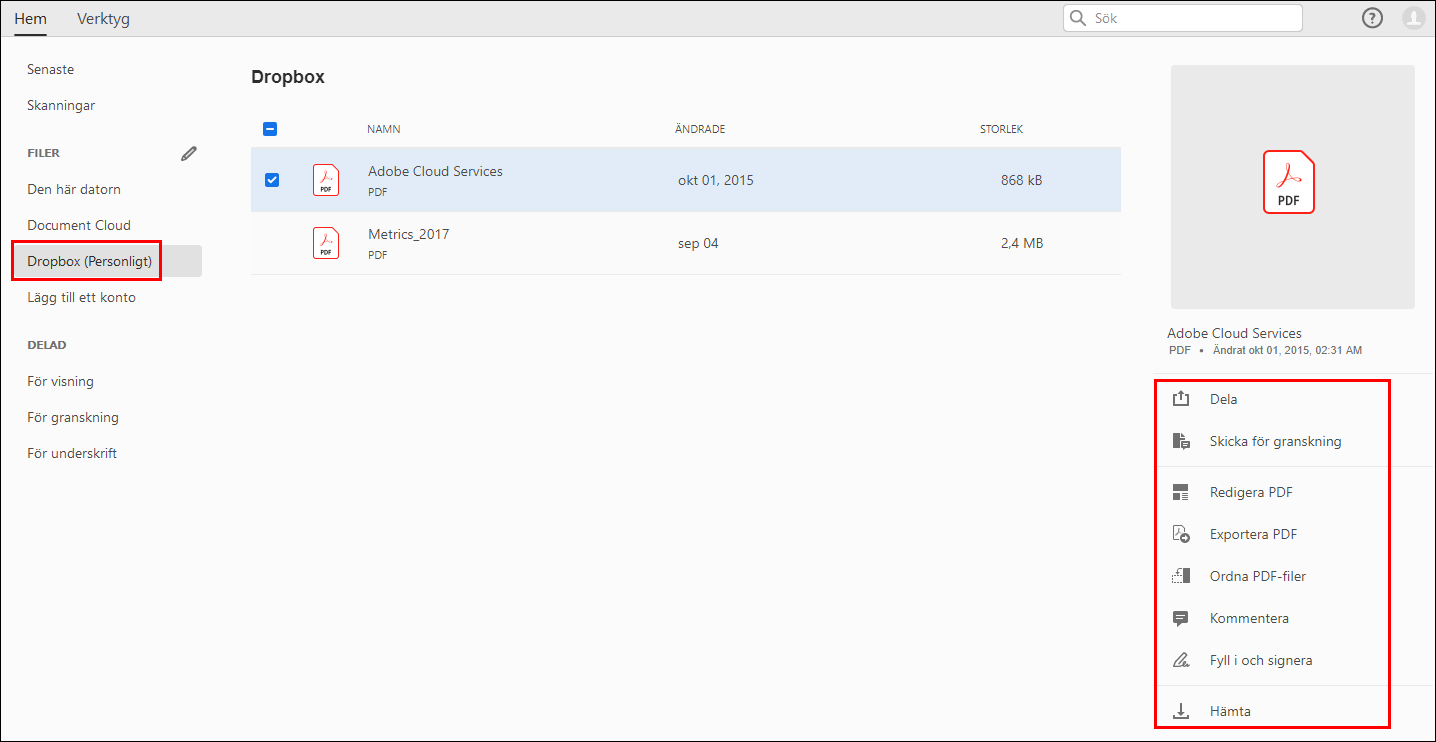Choose Redigera PDF action

pos(1251,492)
